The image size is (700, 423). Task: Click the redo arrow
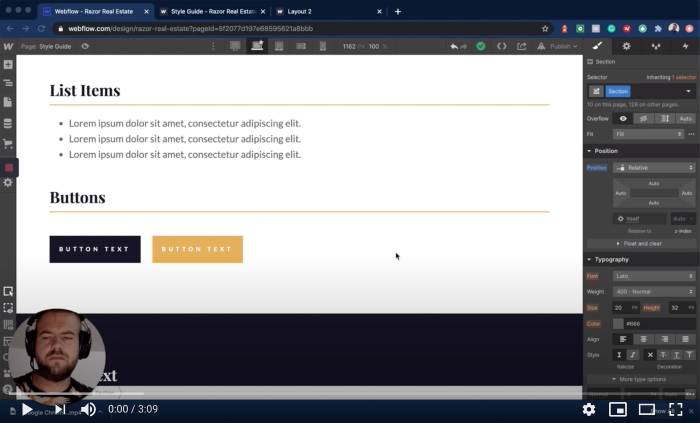[x=463, y=46]
